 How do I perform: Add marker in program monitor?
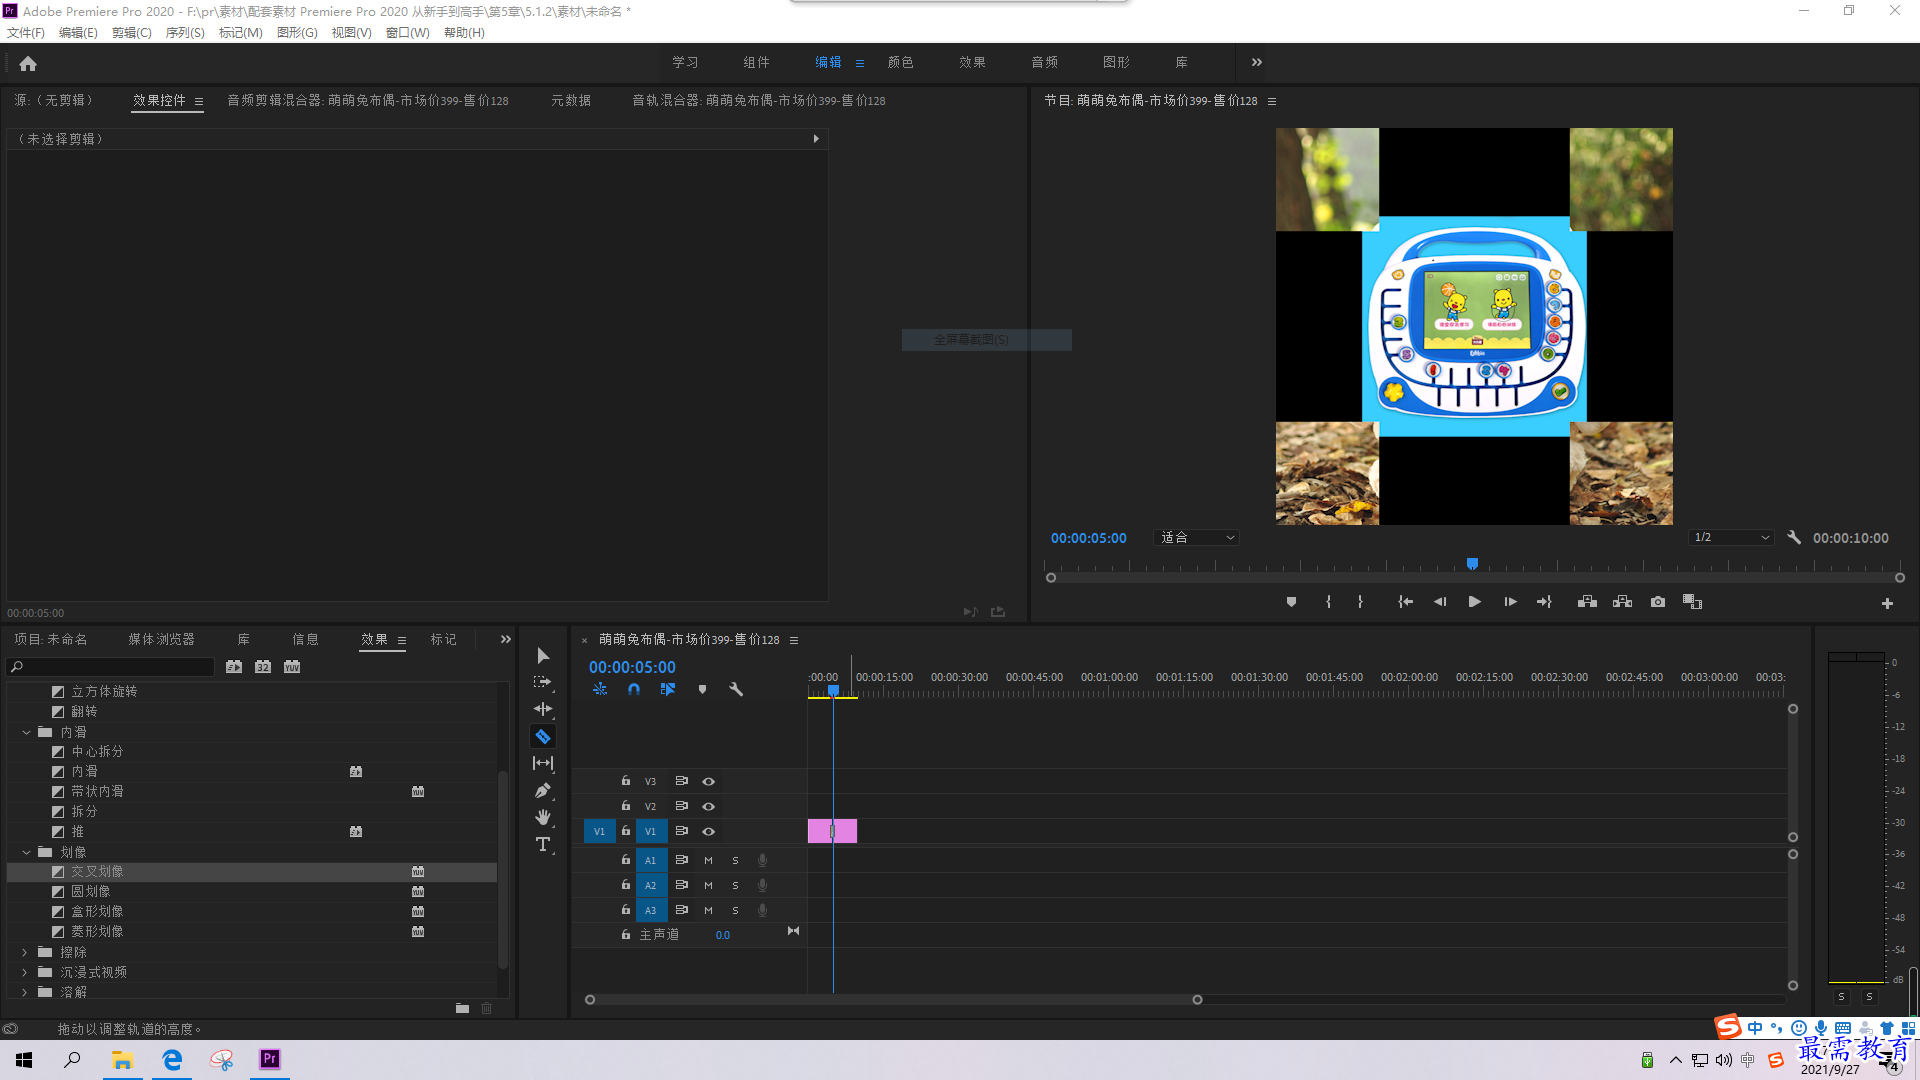[x=1291, y=602]
